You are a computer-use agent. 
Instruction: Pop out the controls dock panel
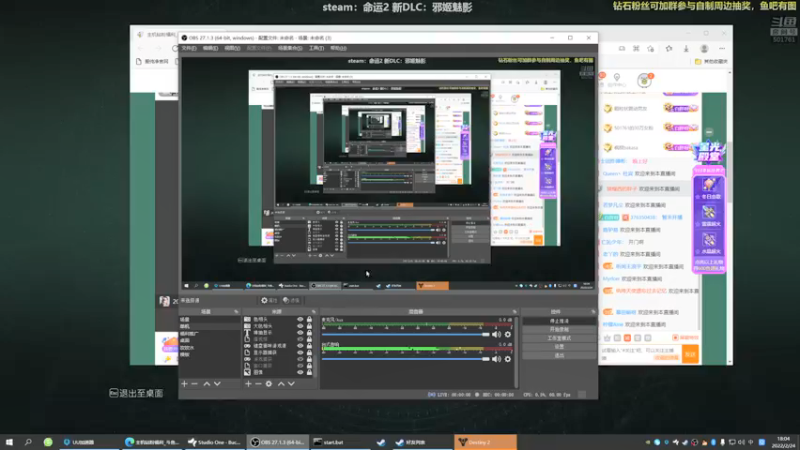(593, 312)
